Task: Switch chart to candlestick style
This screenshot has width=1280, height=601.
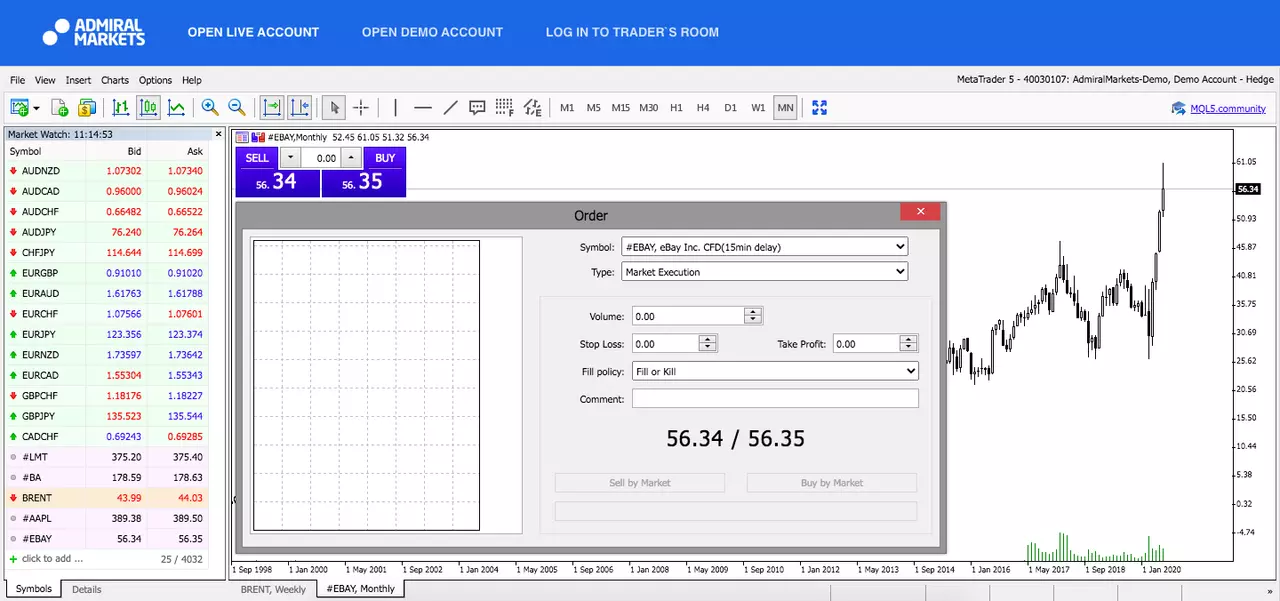Action: (x=148, y=108)
